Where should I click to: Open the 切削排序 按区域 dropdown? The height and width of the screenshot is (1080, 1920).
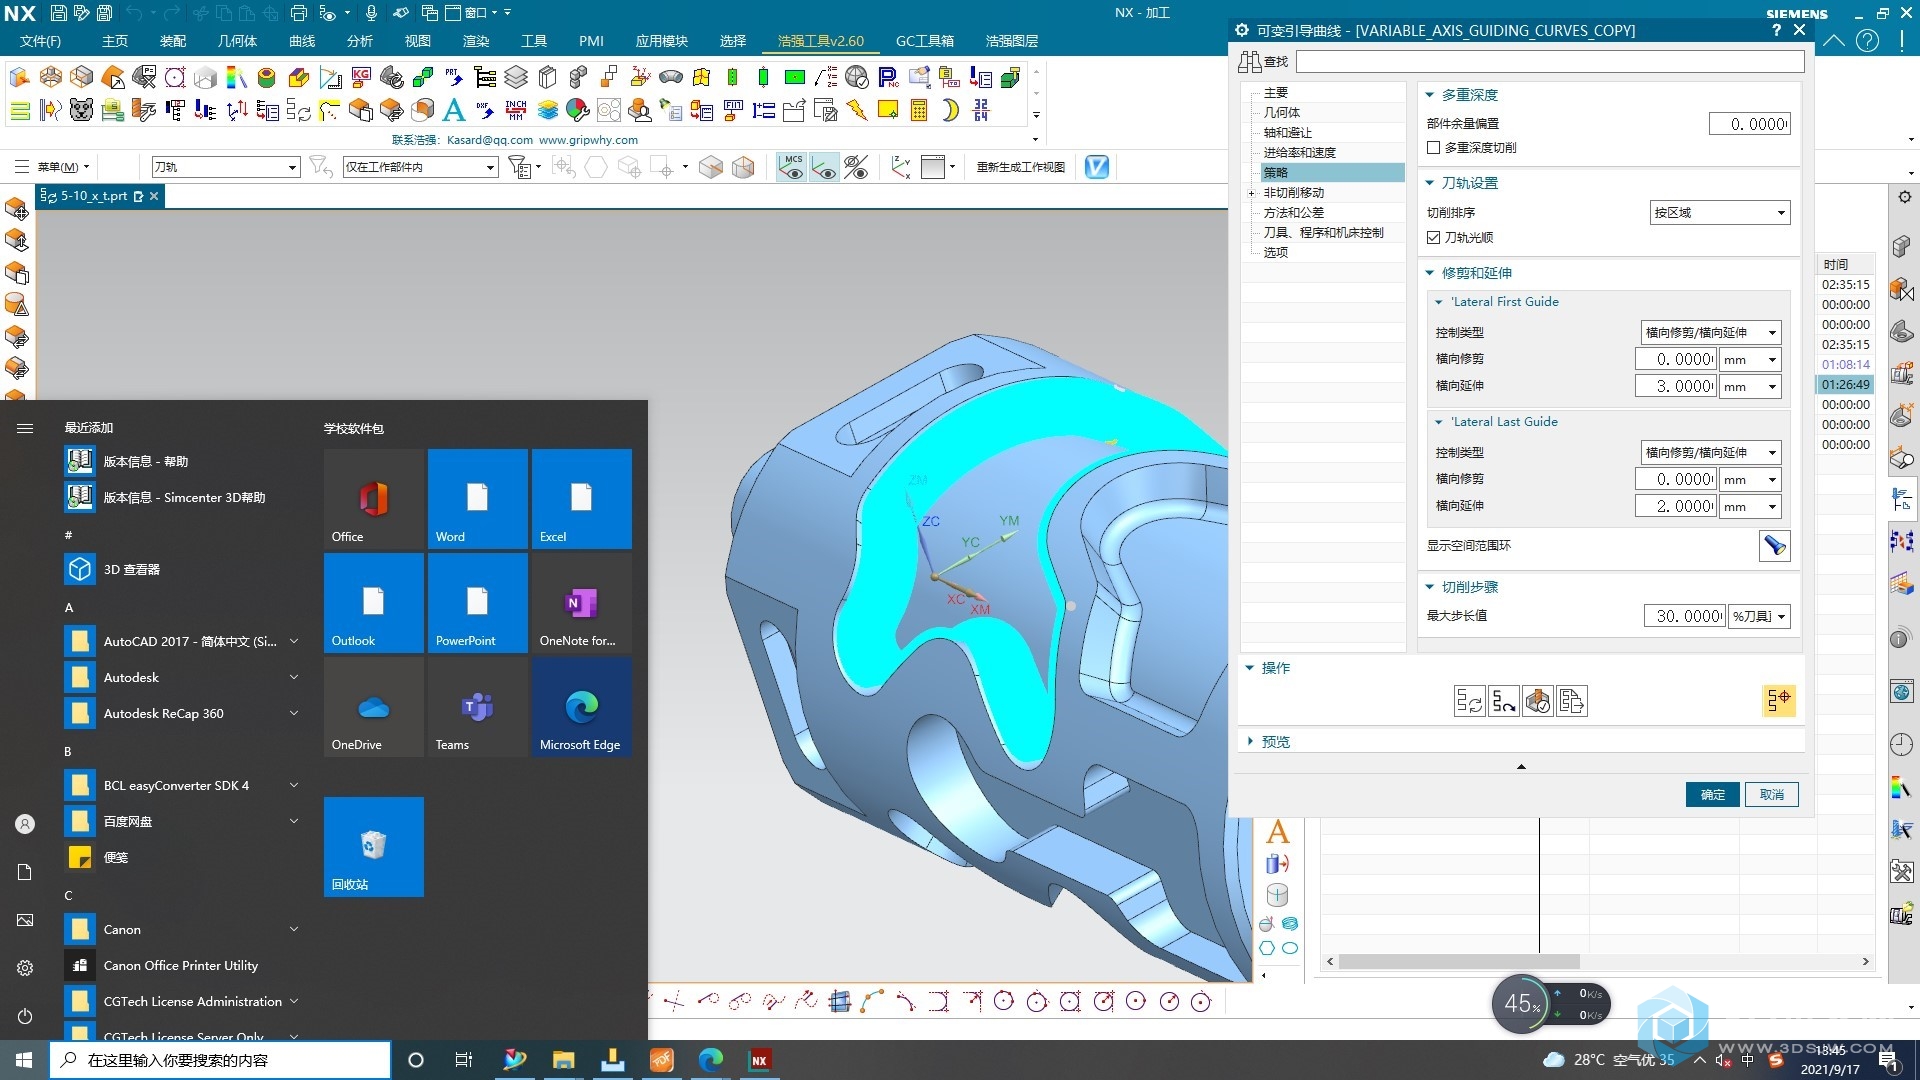tap(1719, 213)
